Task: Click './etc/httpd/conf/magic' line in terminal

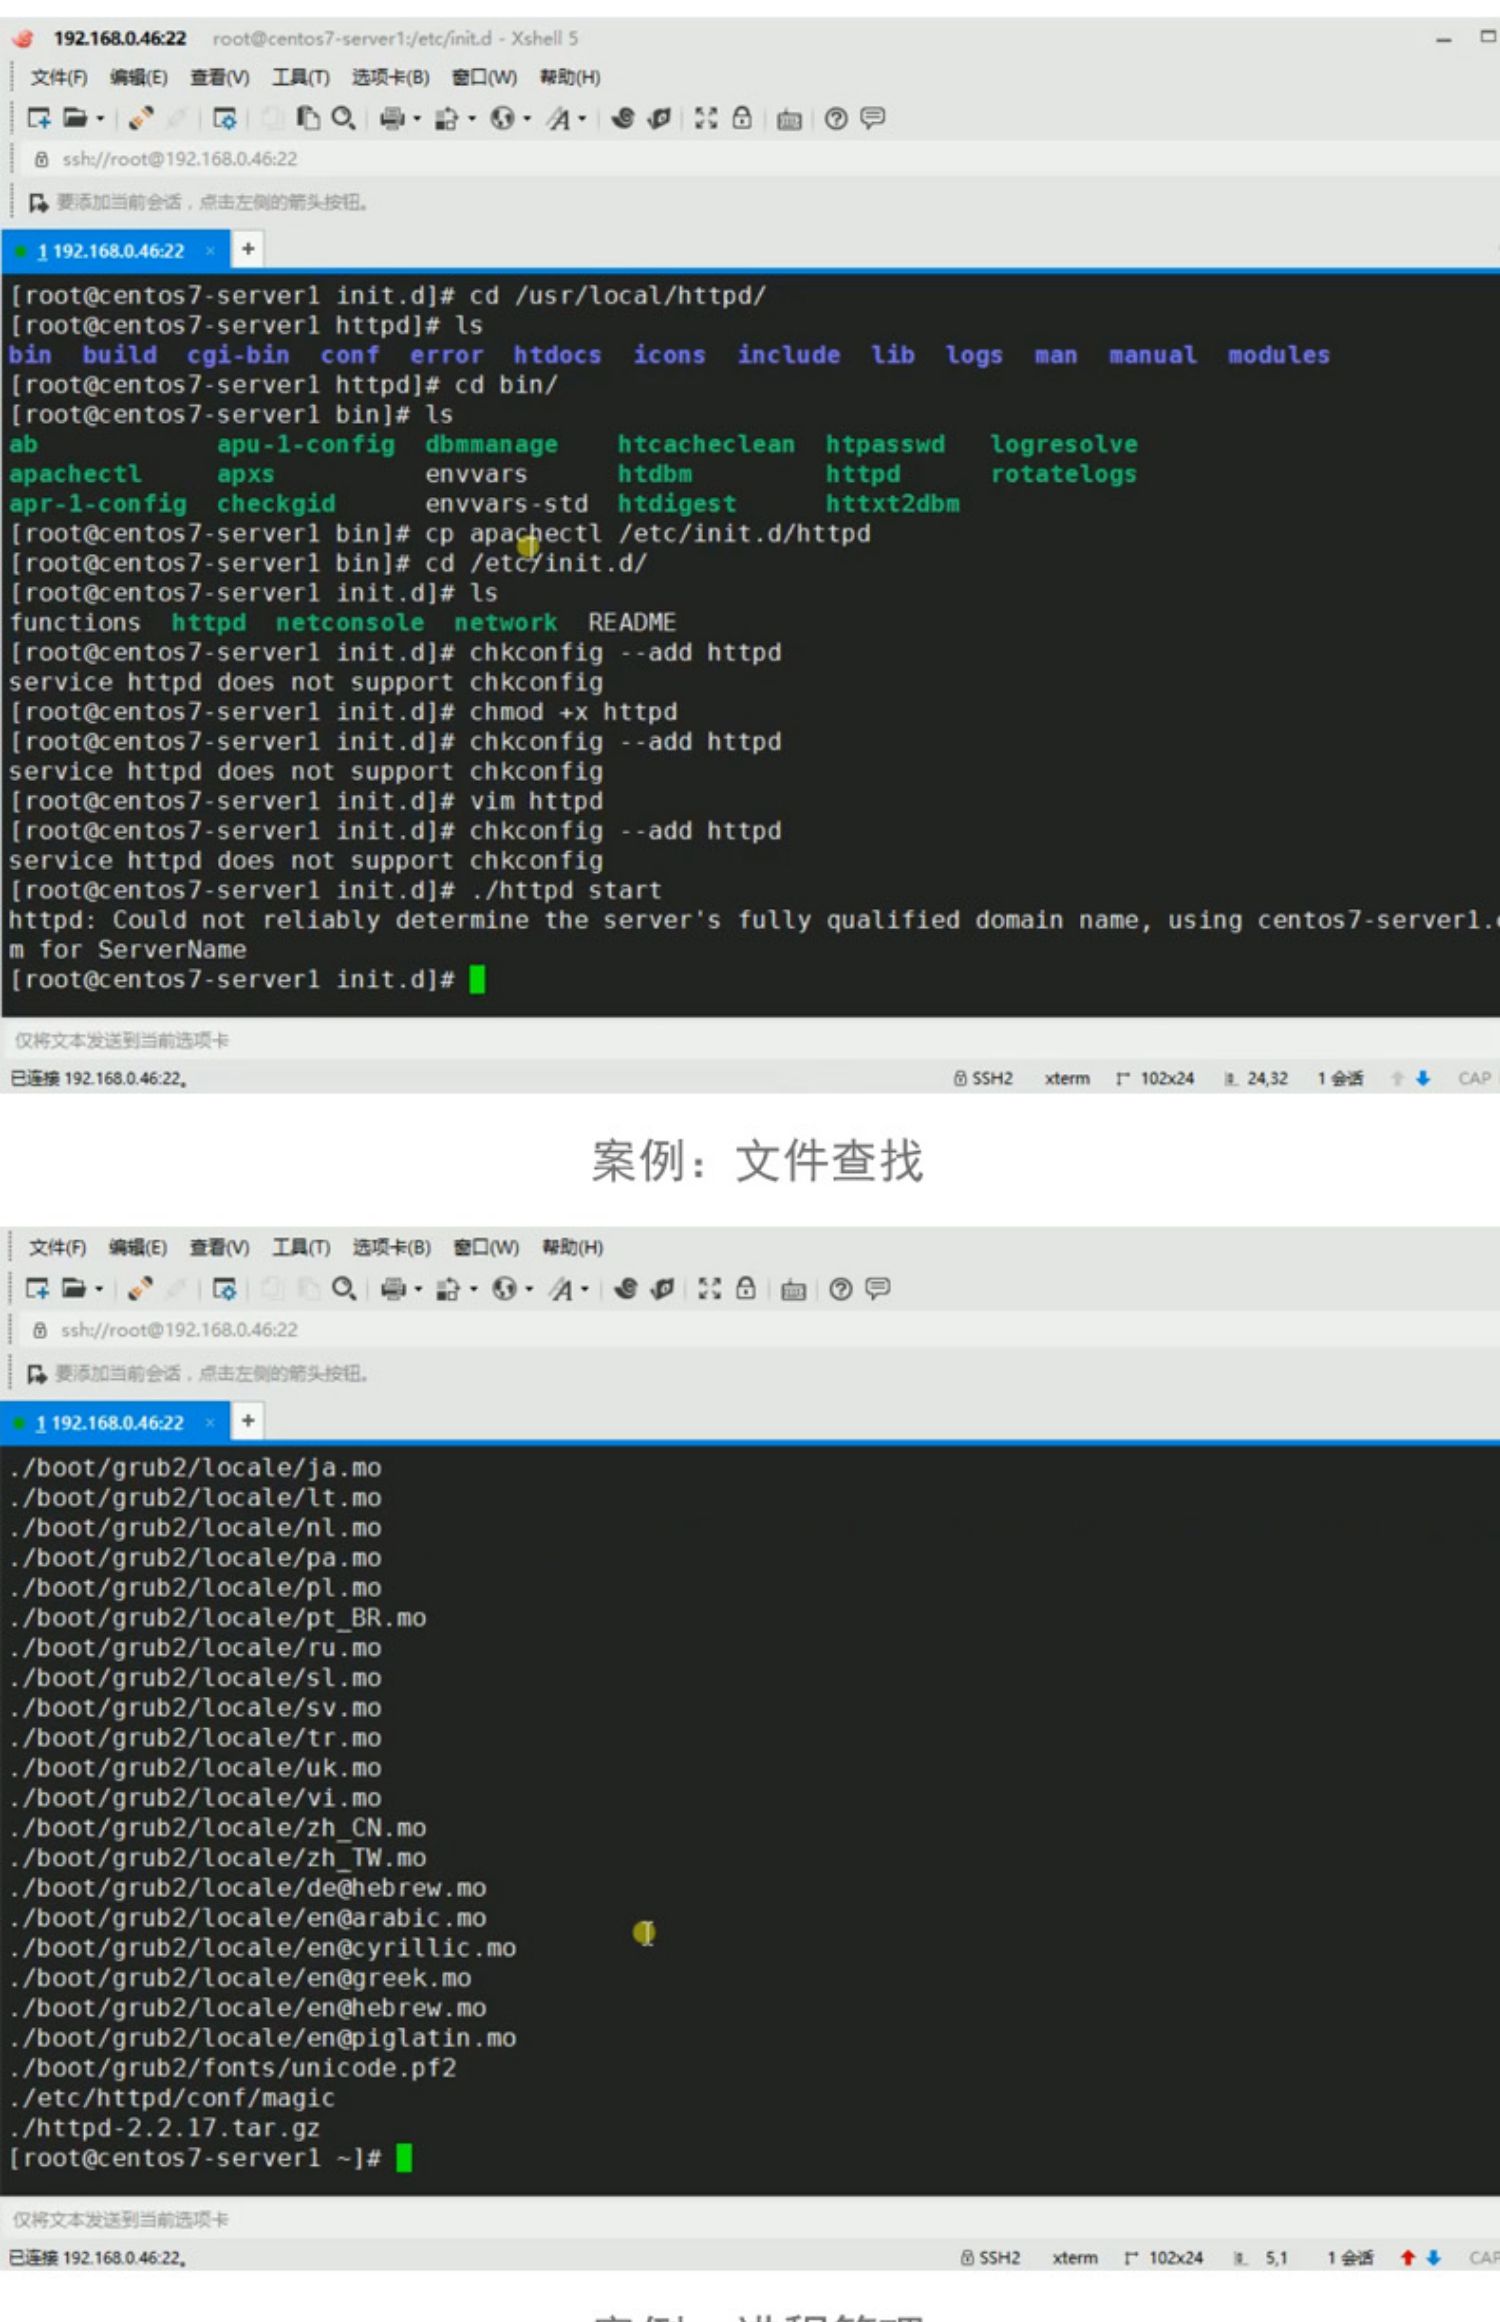Action: [171, 2098]
